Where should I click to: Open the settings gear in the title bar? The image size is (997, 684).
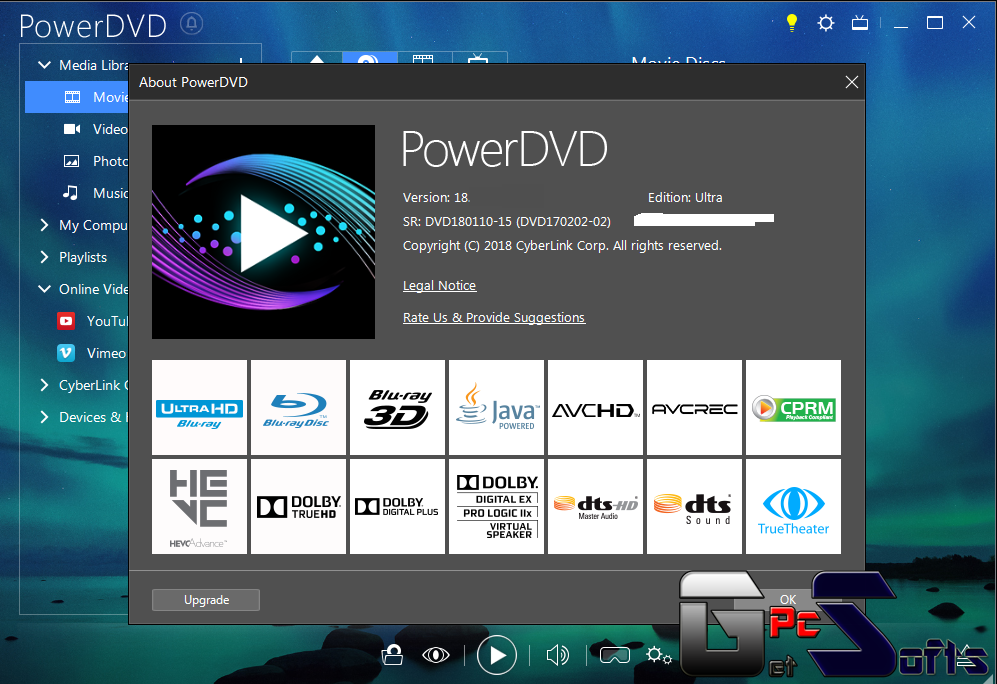[x=826, y=24]
